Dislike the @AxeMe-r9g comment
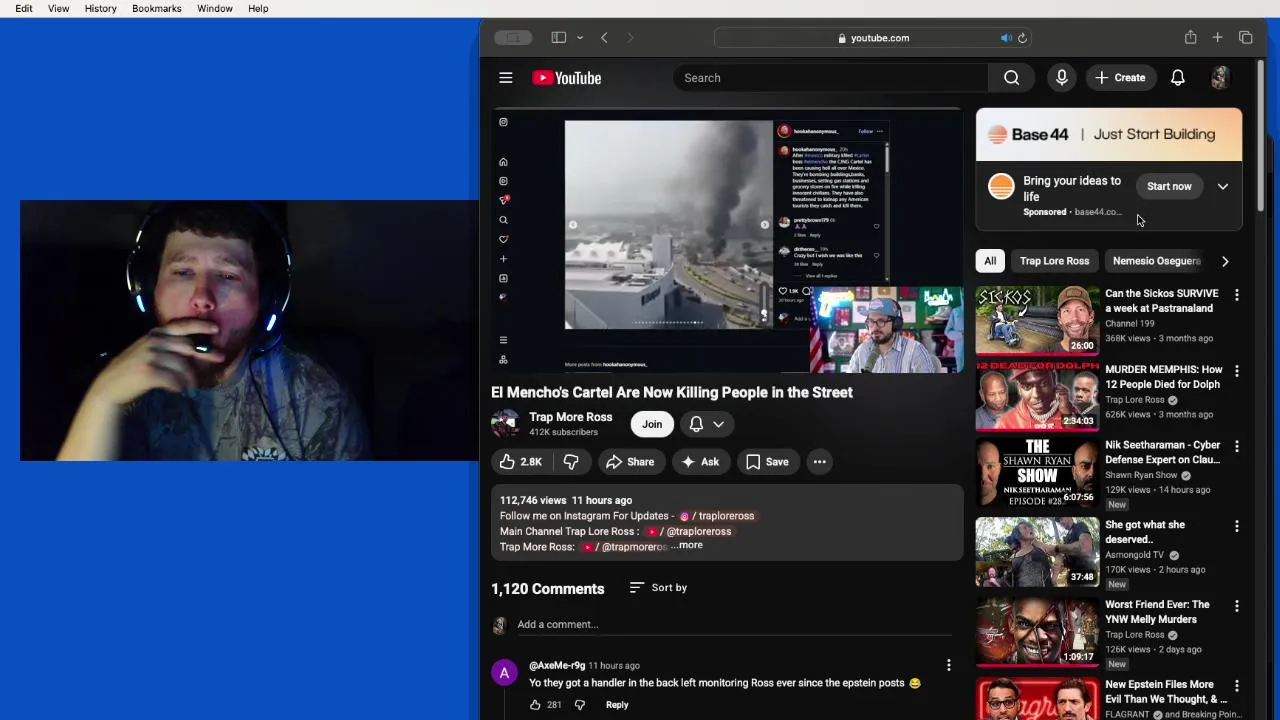Screen dimensions: 1280x720 pos(579,705)
